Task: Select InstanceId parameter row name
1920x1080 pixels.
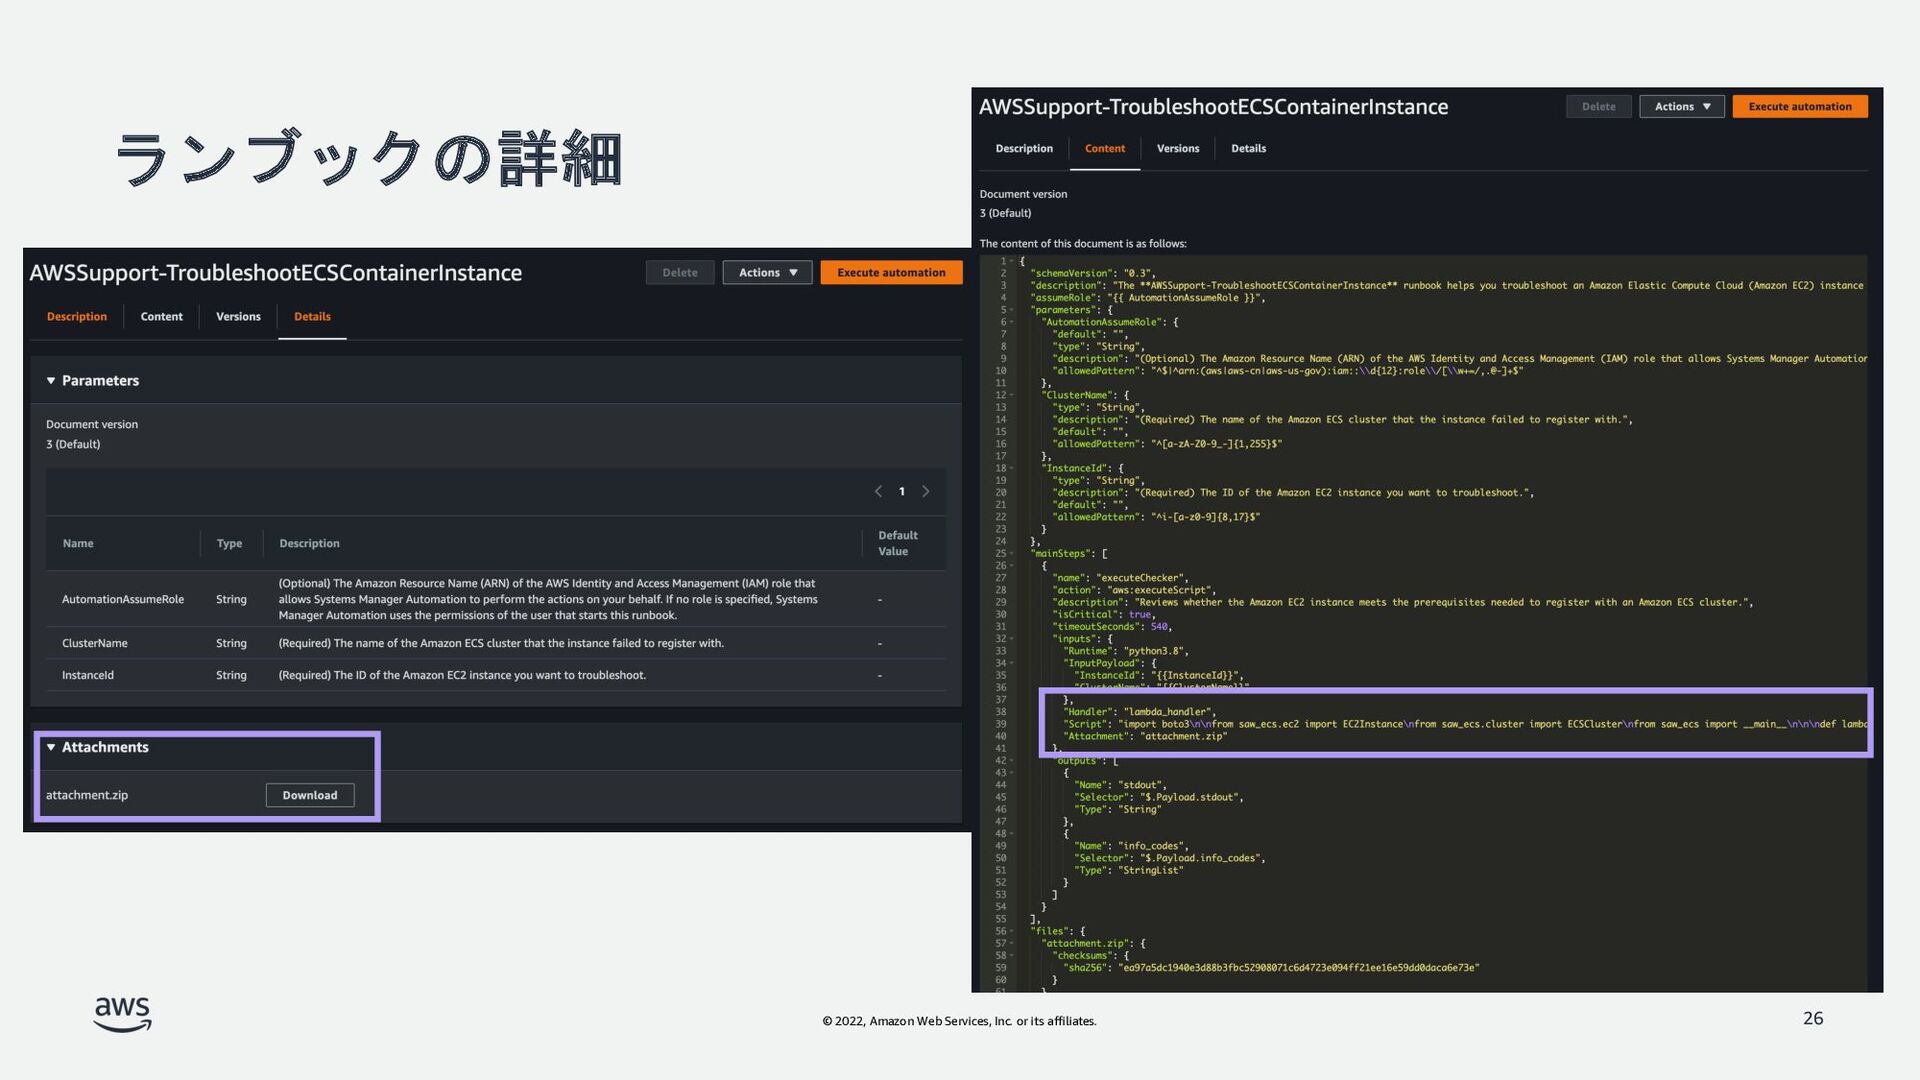Action: (x=88, y=675)
